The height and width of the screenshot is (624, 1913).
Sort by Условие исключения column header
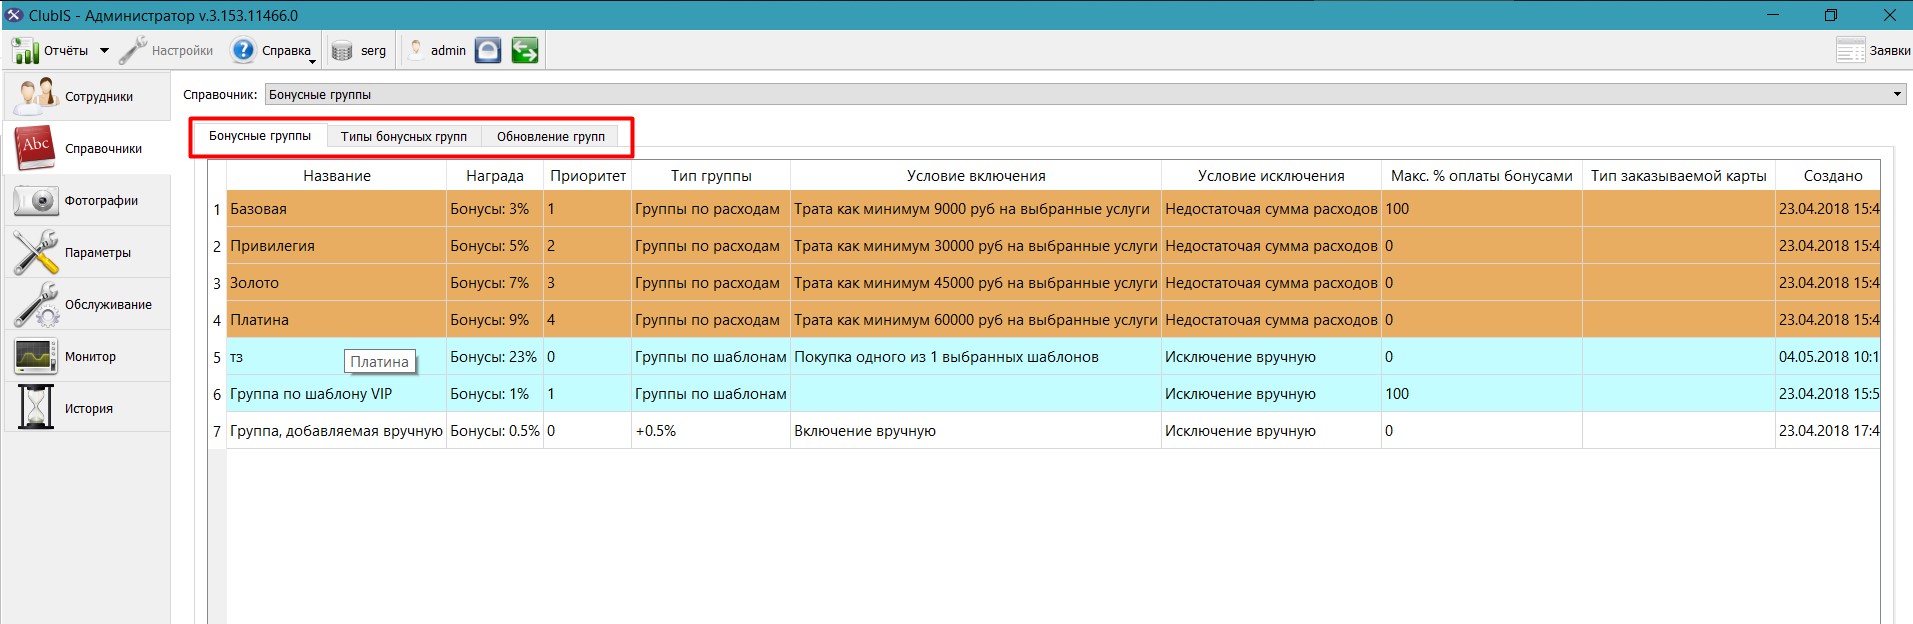pos(1271,176)
